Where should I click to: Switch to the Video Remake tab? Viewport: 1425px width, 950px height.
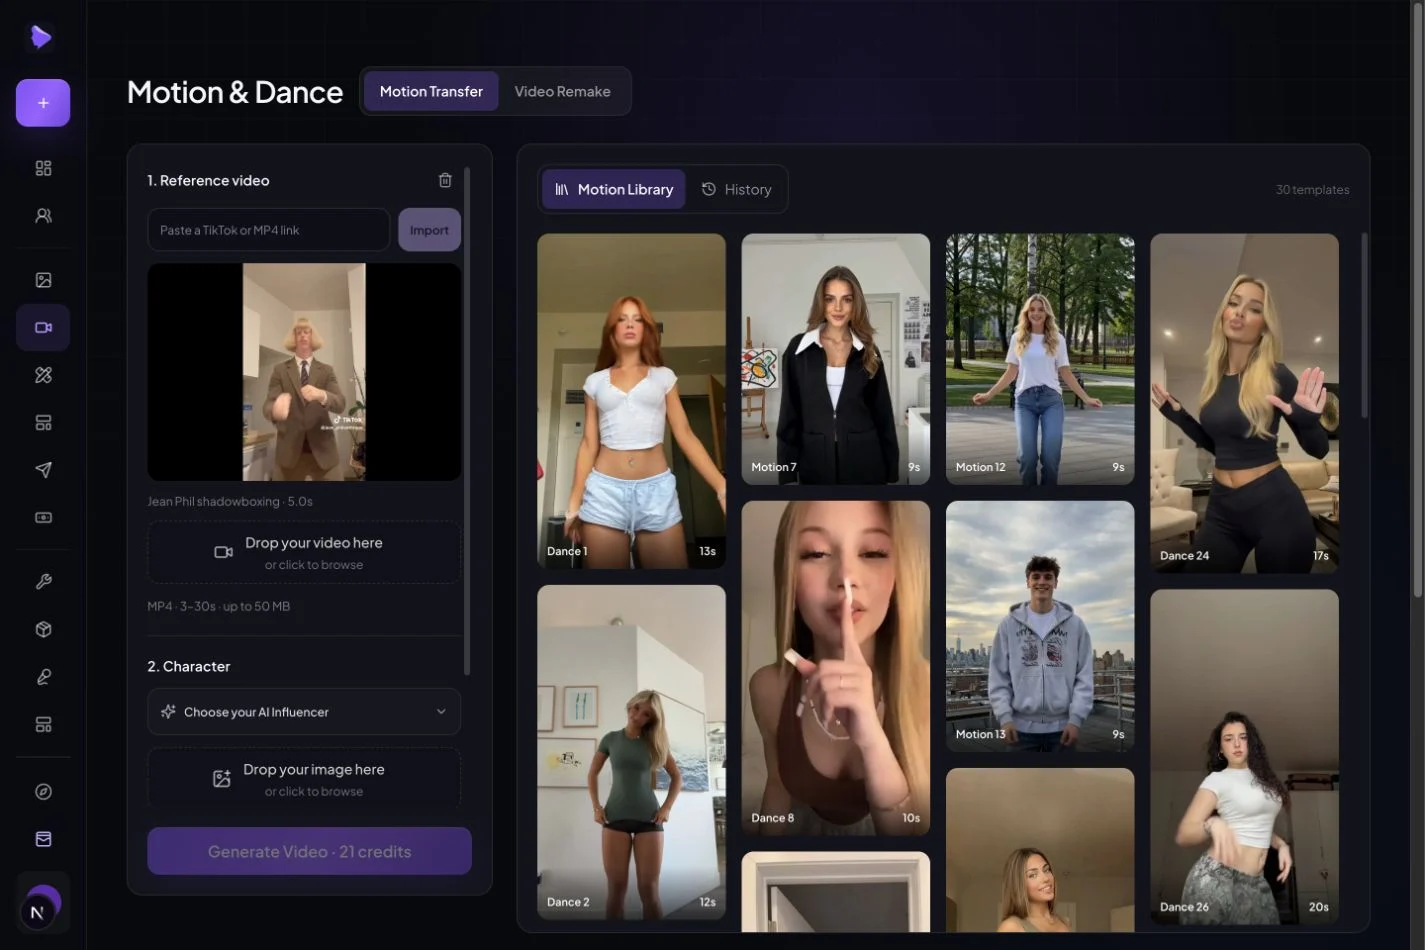click(x=562, y=91)
